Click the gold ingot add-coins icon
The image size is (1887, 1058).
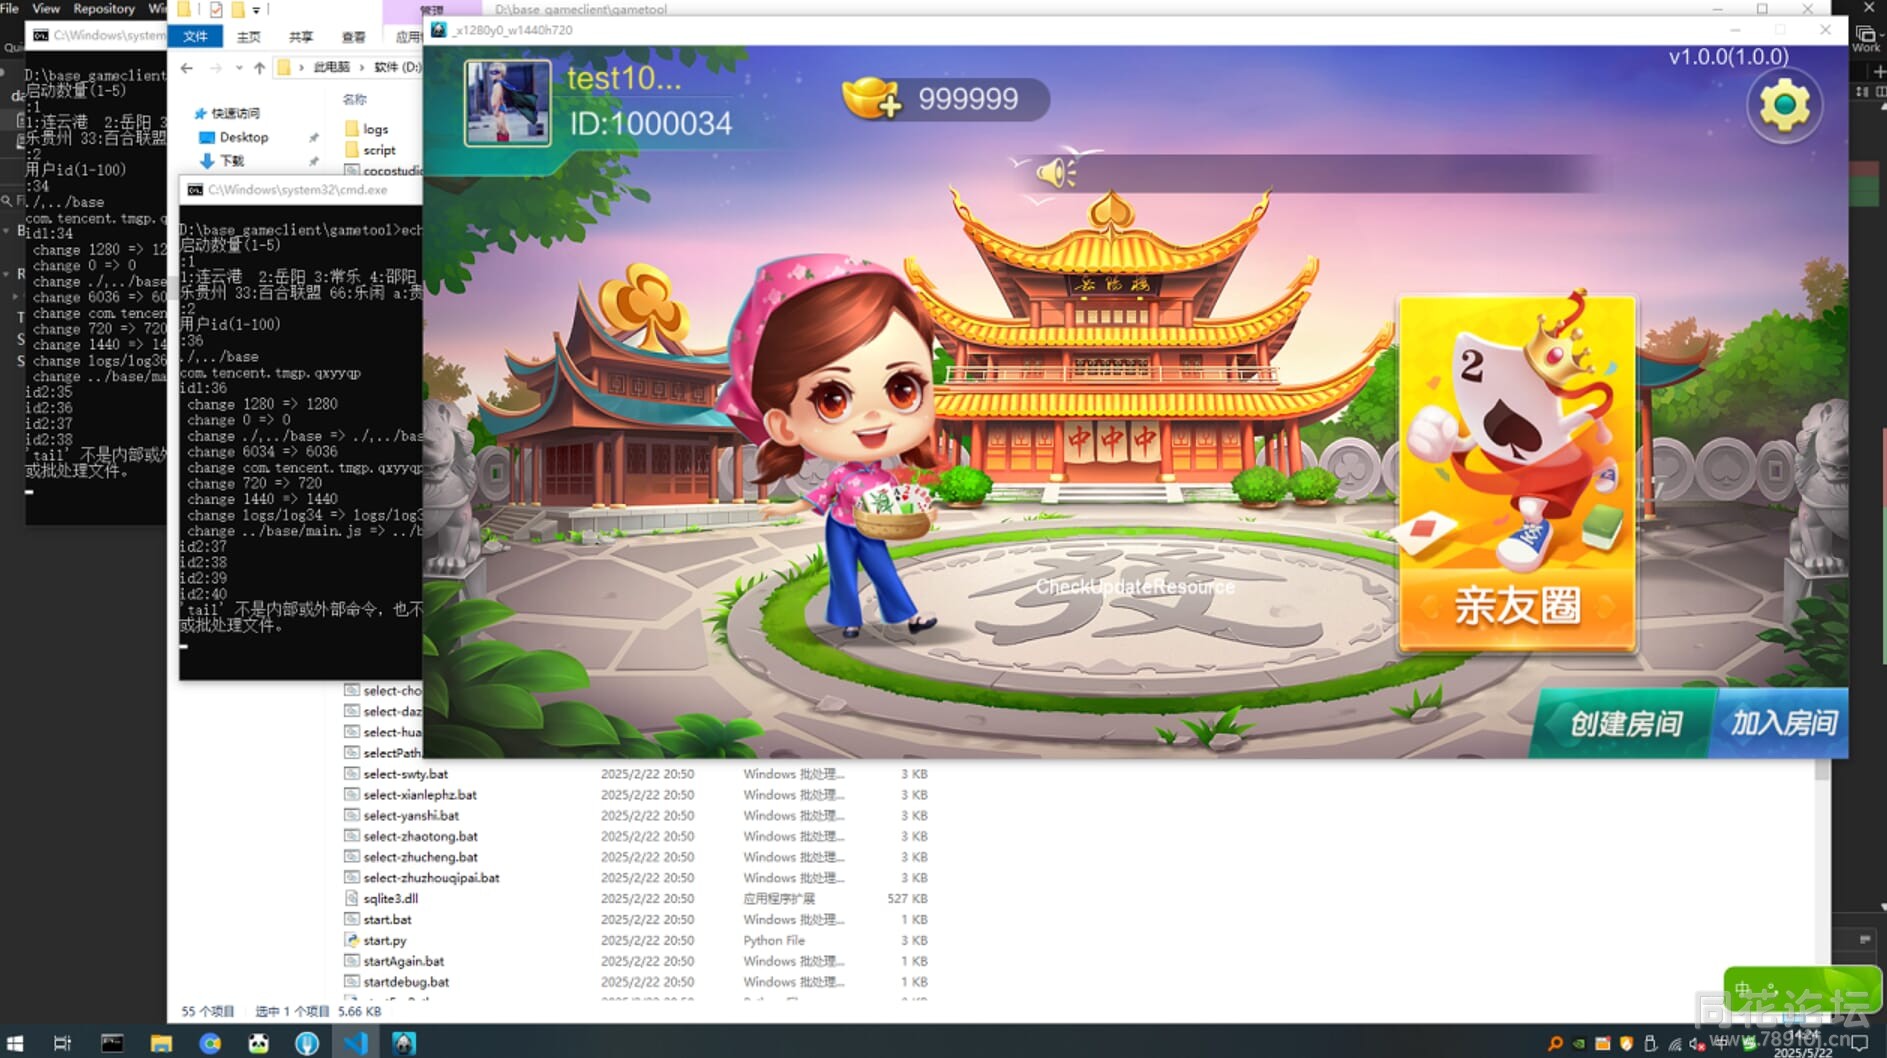click(x=871, y=98)
